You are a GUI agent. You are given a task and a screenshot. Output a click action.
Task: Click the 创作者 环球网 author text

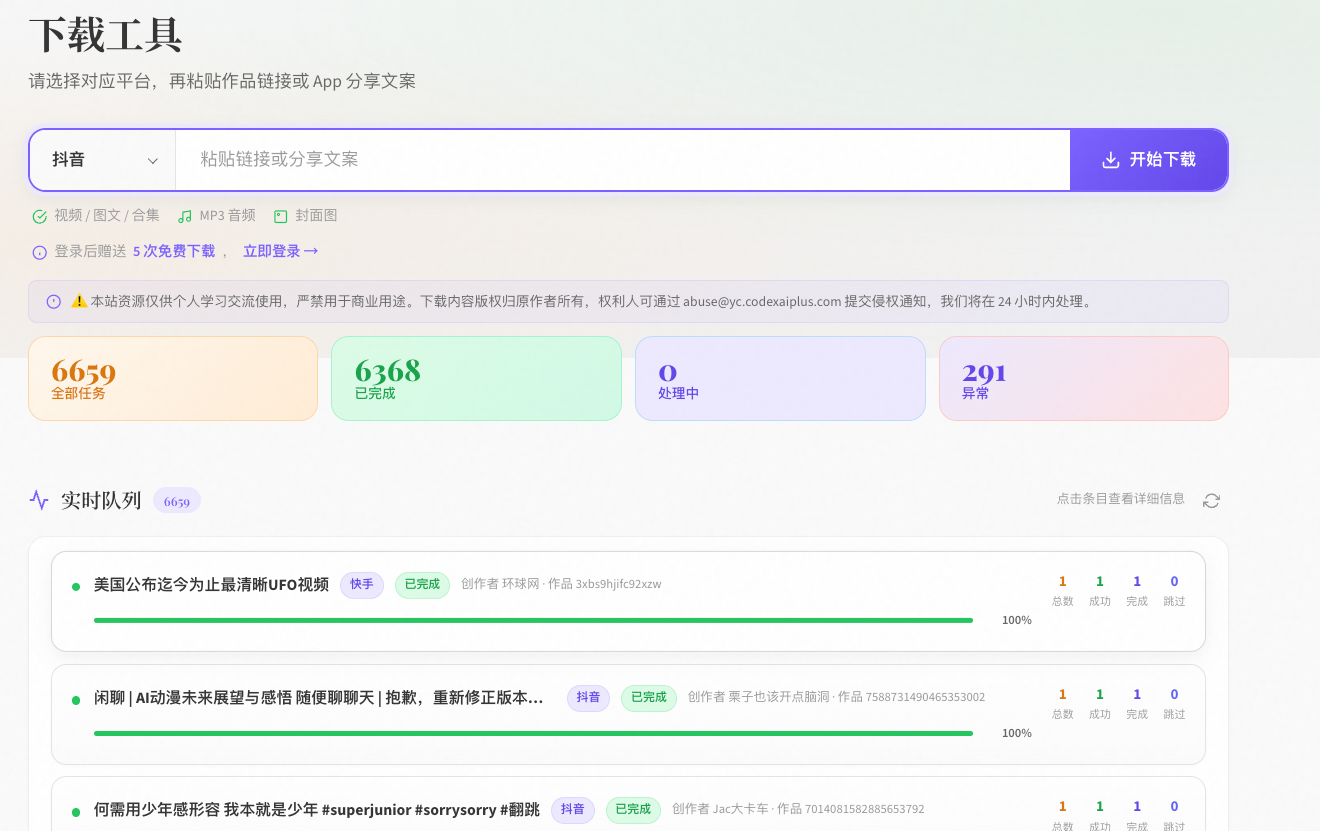coord(500,584)
